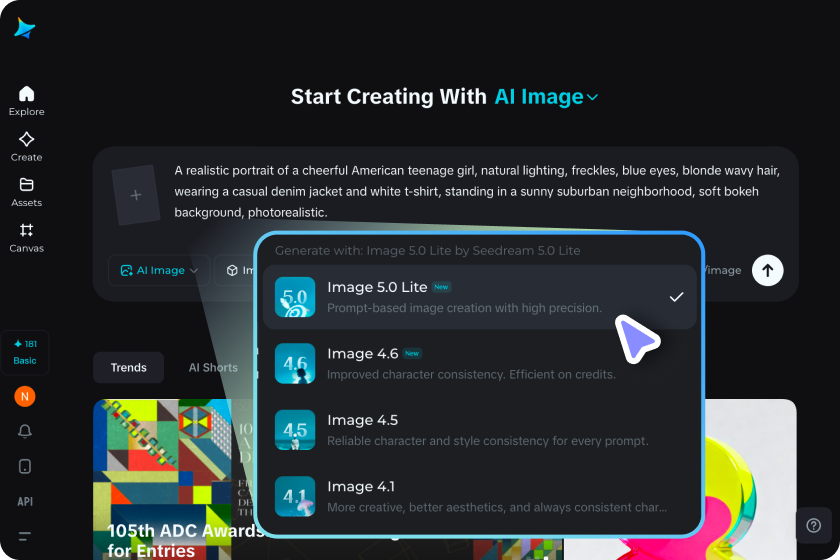Select Image 5.0 Lite model
Viewport: 840px width, 560px height.
point(479,297)
